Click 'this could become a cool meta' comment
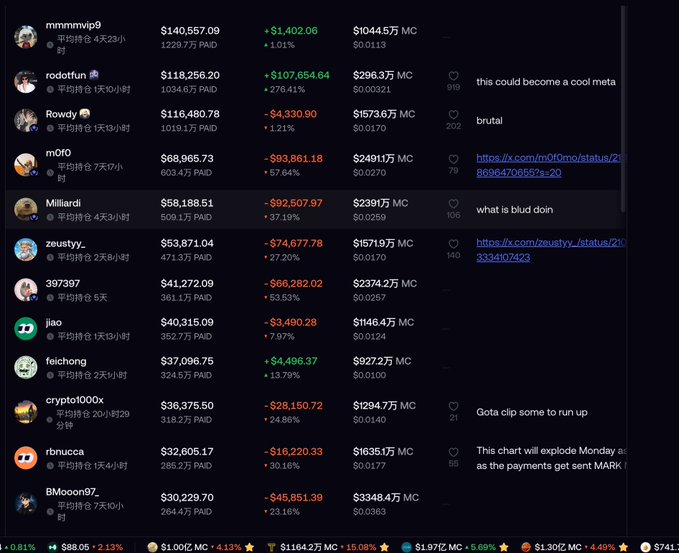This screenshot has width=679, height=553. (546, 82)
